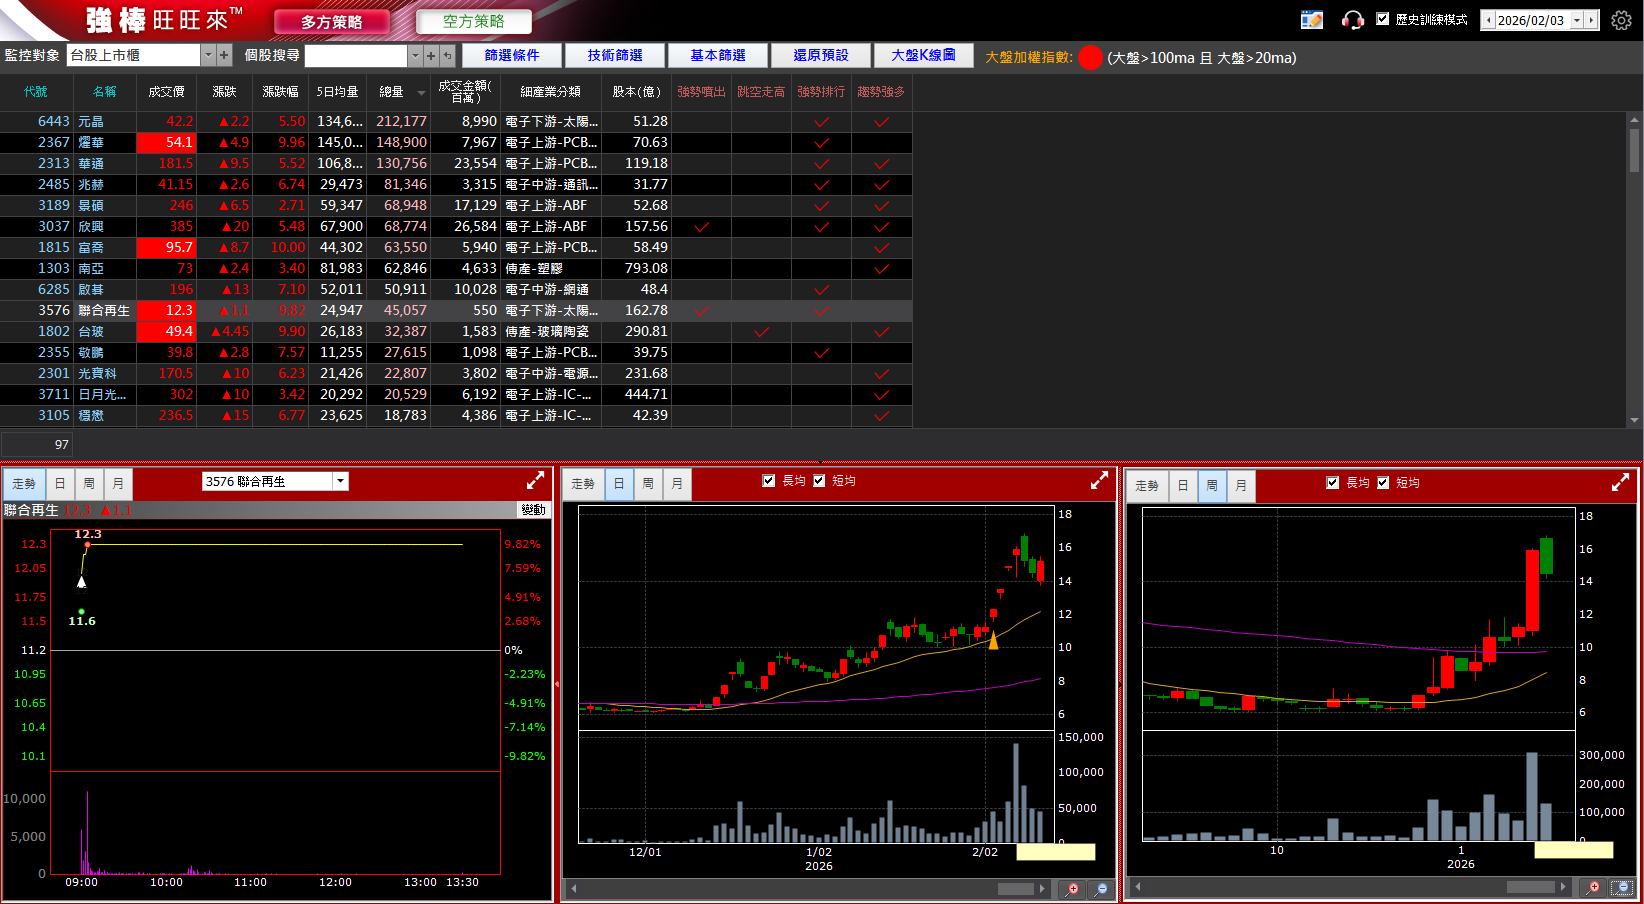Viewport: 1644px width, 904px height.
Task: Zoom out on the weekly K-line chart
Action: [x=1622, y=887]
